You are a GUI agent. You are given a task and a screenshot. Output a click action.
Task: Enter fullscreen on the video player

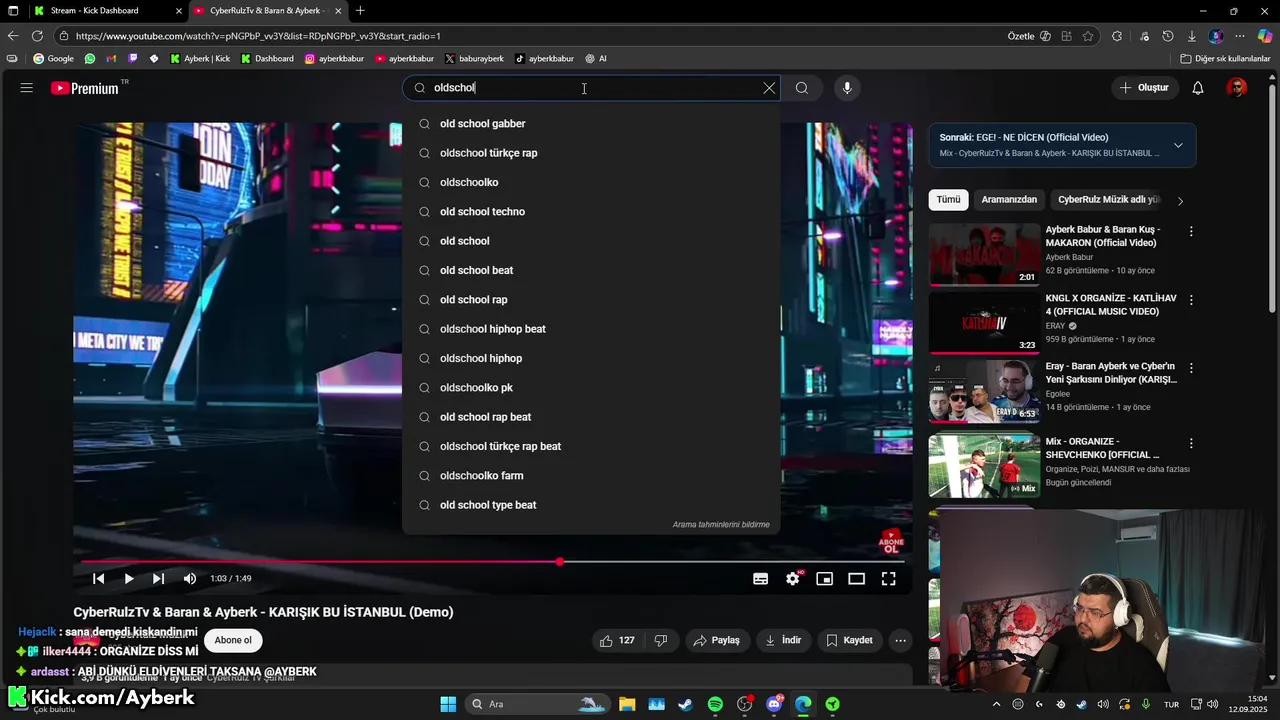[889, 578]
